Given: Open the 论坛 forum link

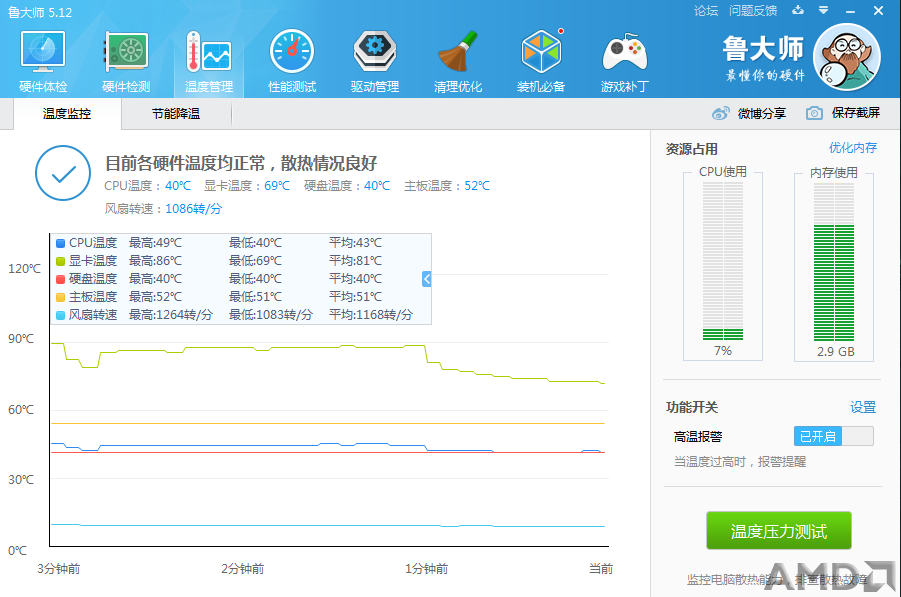Looking at the screenshot, I should point(706,10).
